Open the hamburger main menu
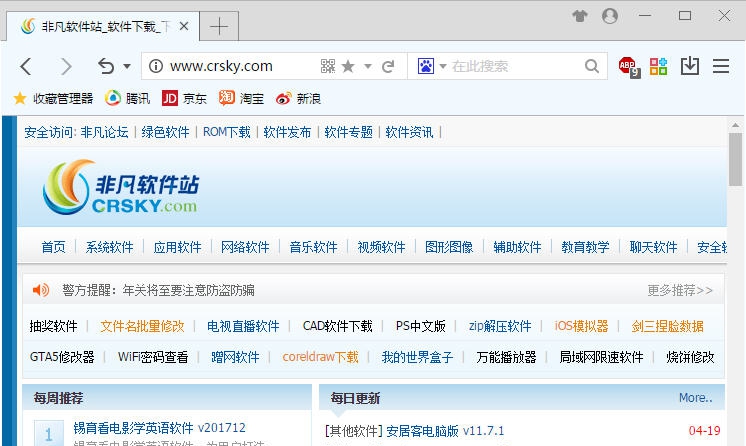 pos(721,66)
